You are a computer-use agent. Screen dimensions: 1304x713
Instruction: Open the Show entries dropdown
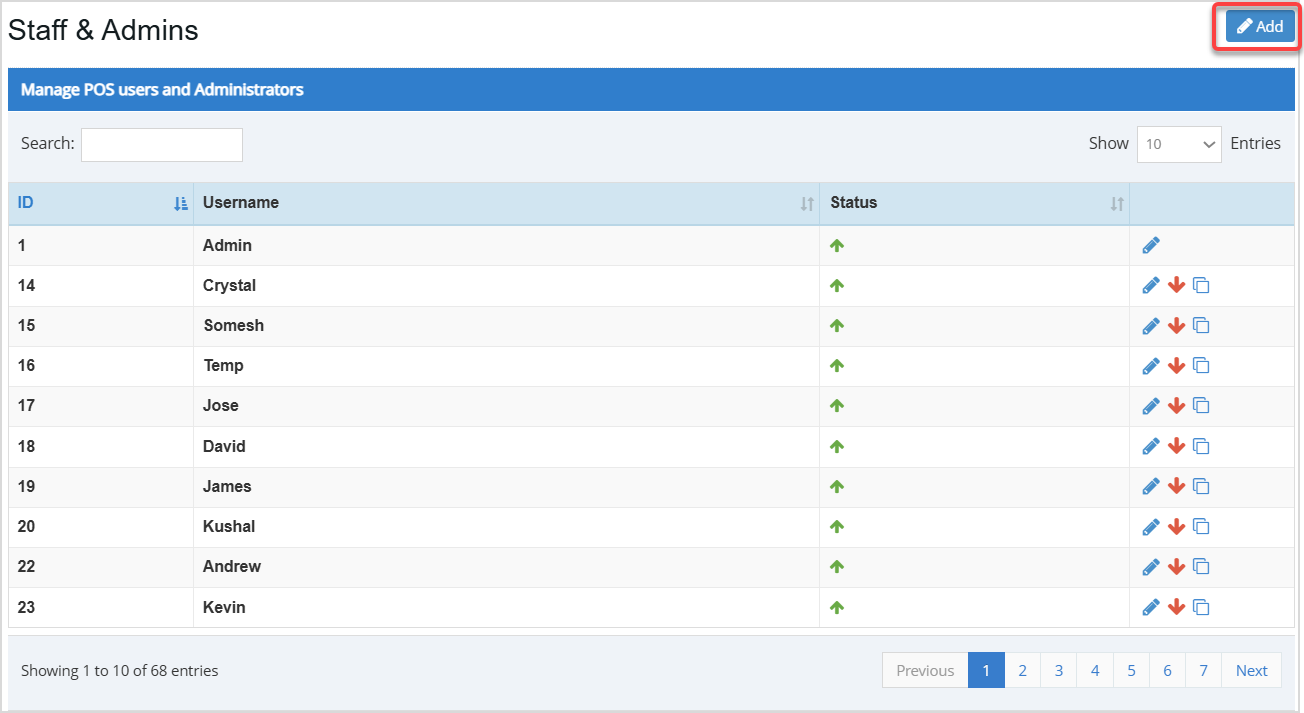click(x=1179, y=144)
